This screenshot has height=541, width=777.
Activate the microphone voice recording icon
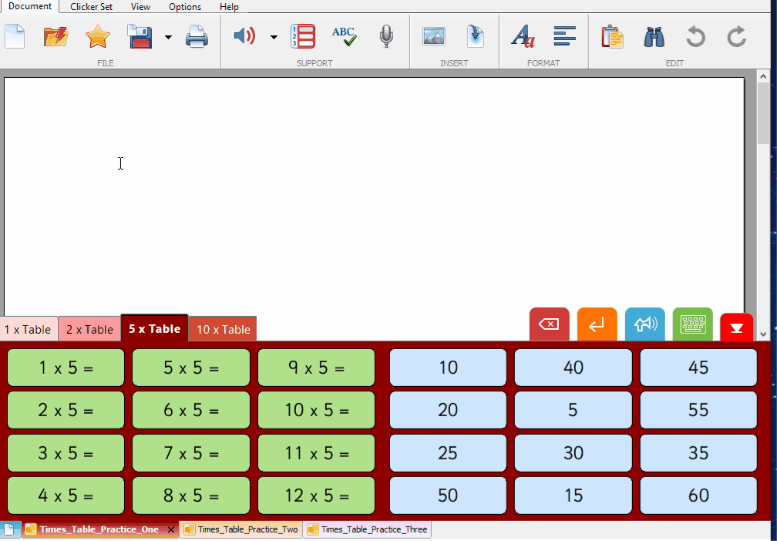click(386, 37)
